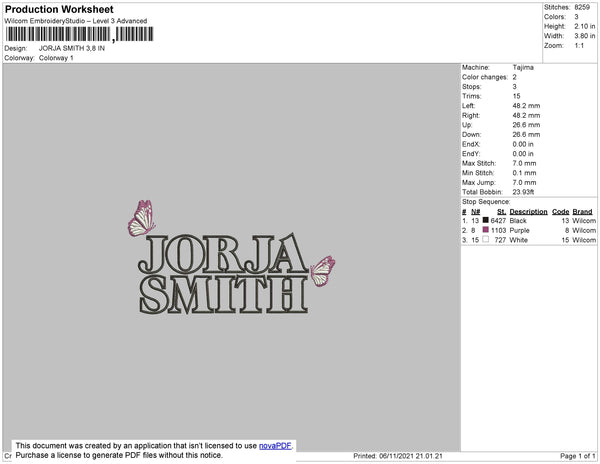Viewport: 600px width, 464px height.
Task: Click the 'Right:' label
Action: 471,116
